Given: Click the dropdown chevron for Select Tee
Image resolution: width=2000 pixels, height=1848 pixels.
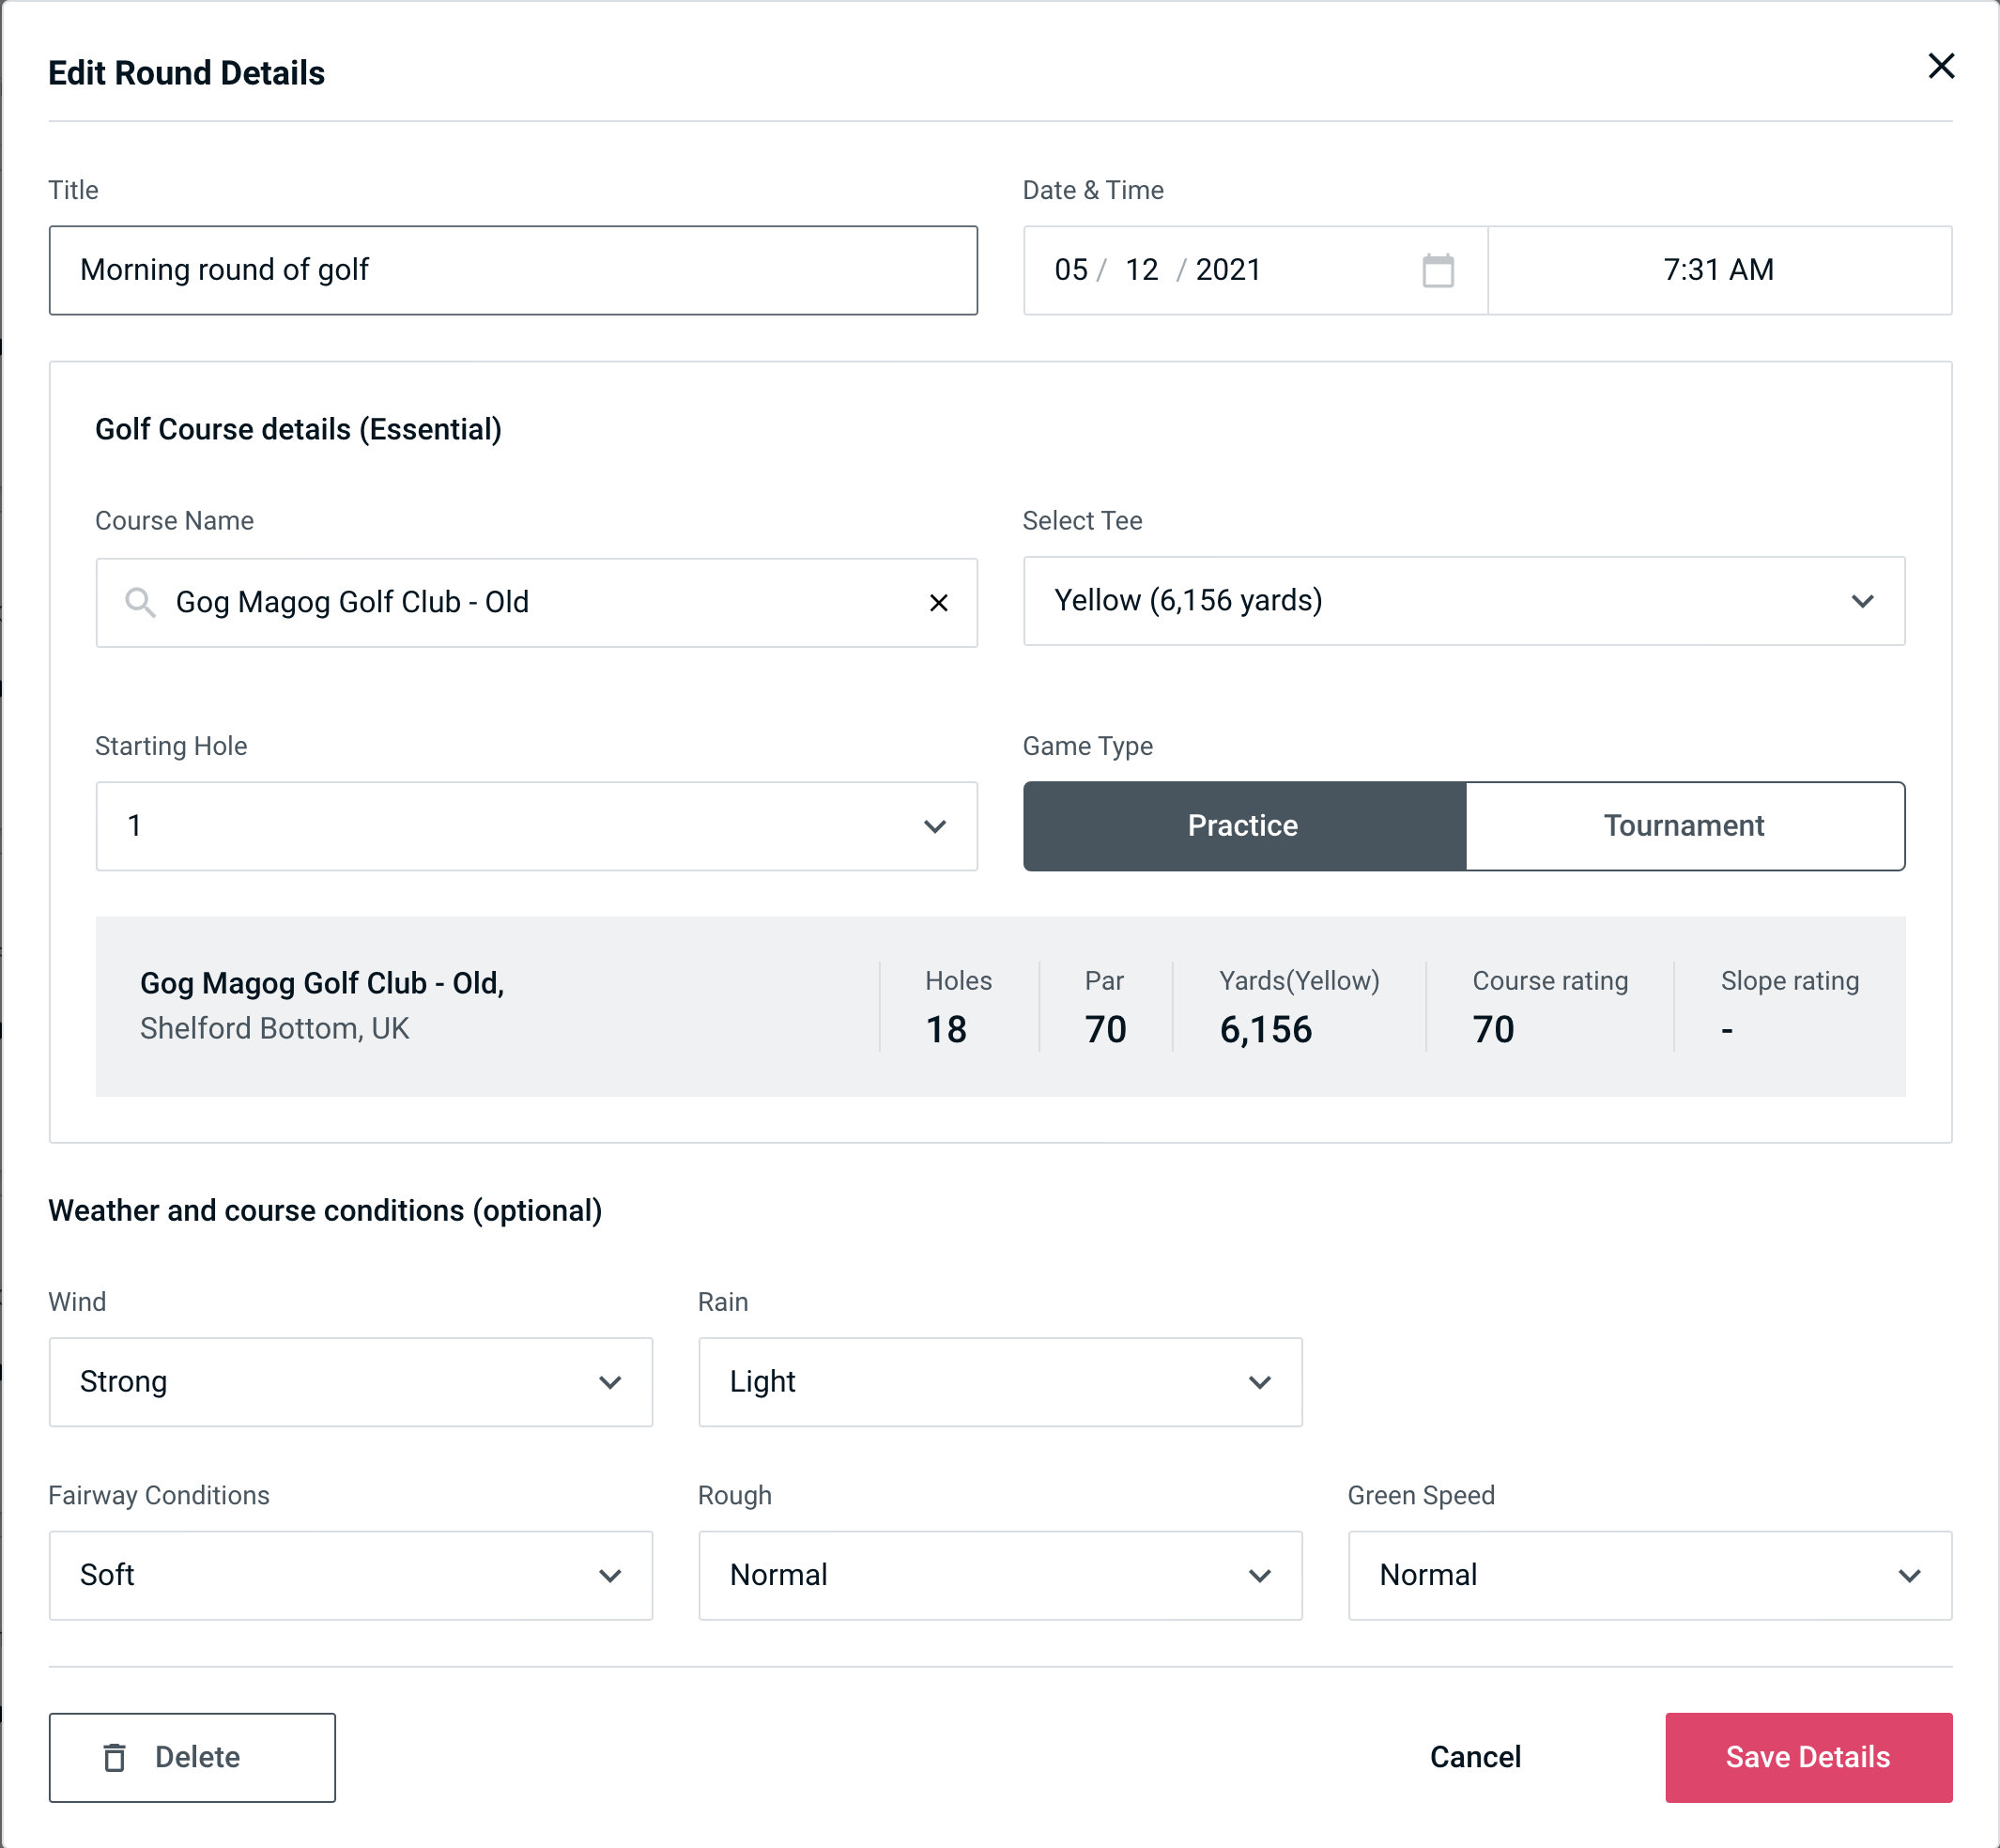Looking at the screenshot, I should click(x=1868, y=601).
